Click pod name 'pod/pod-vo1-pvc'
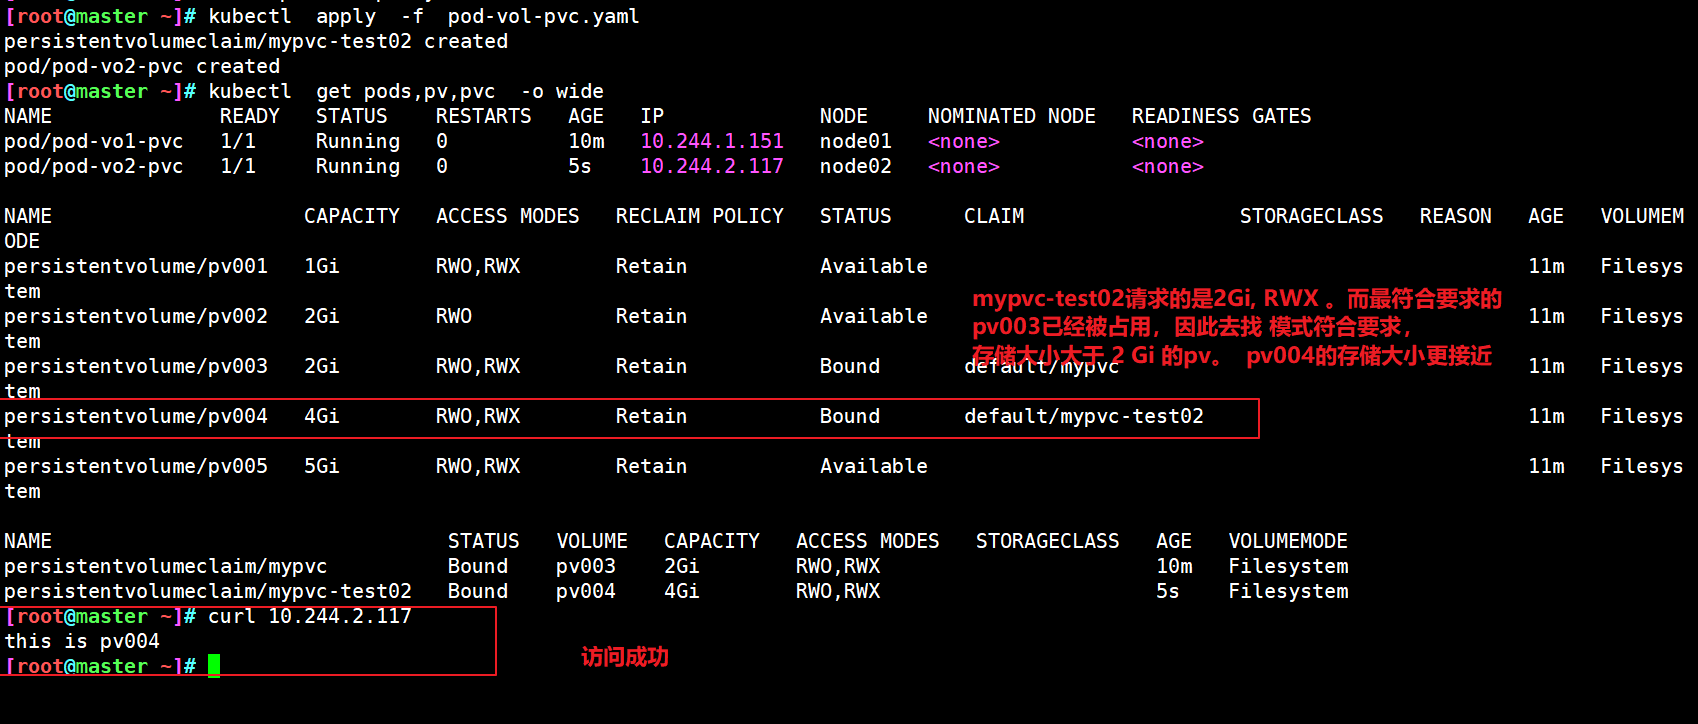 (x=94, y=141)
